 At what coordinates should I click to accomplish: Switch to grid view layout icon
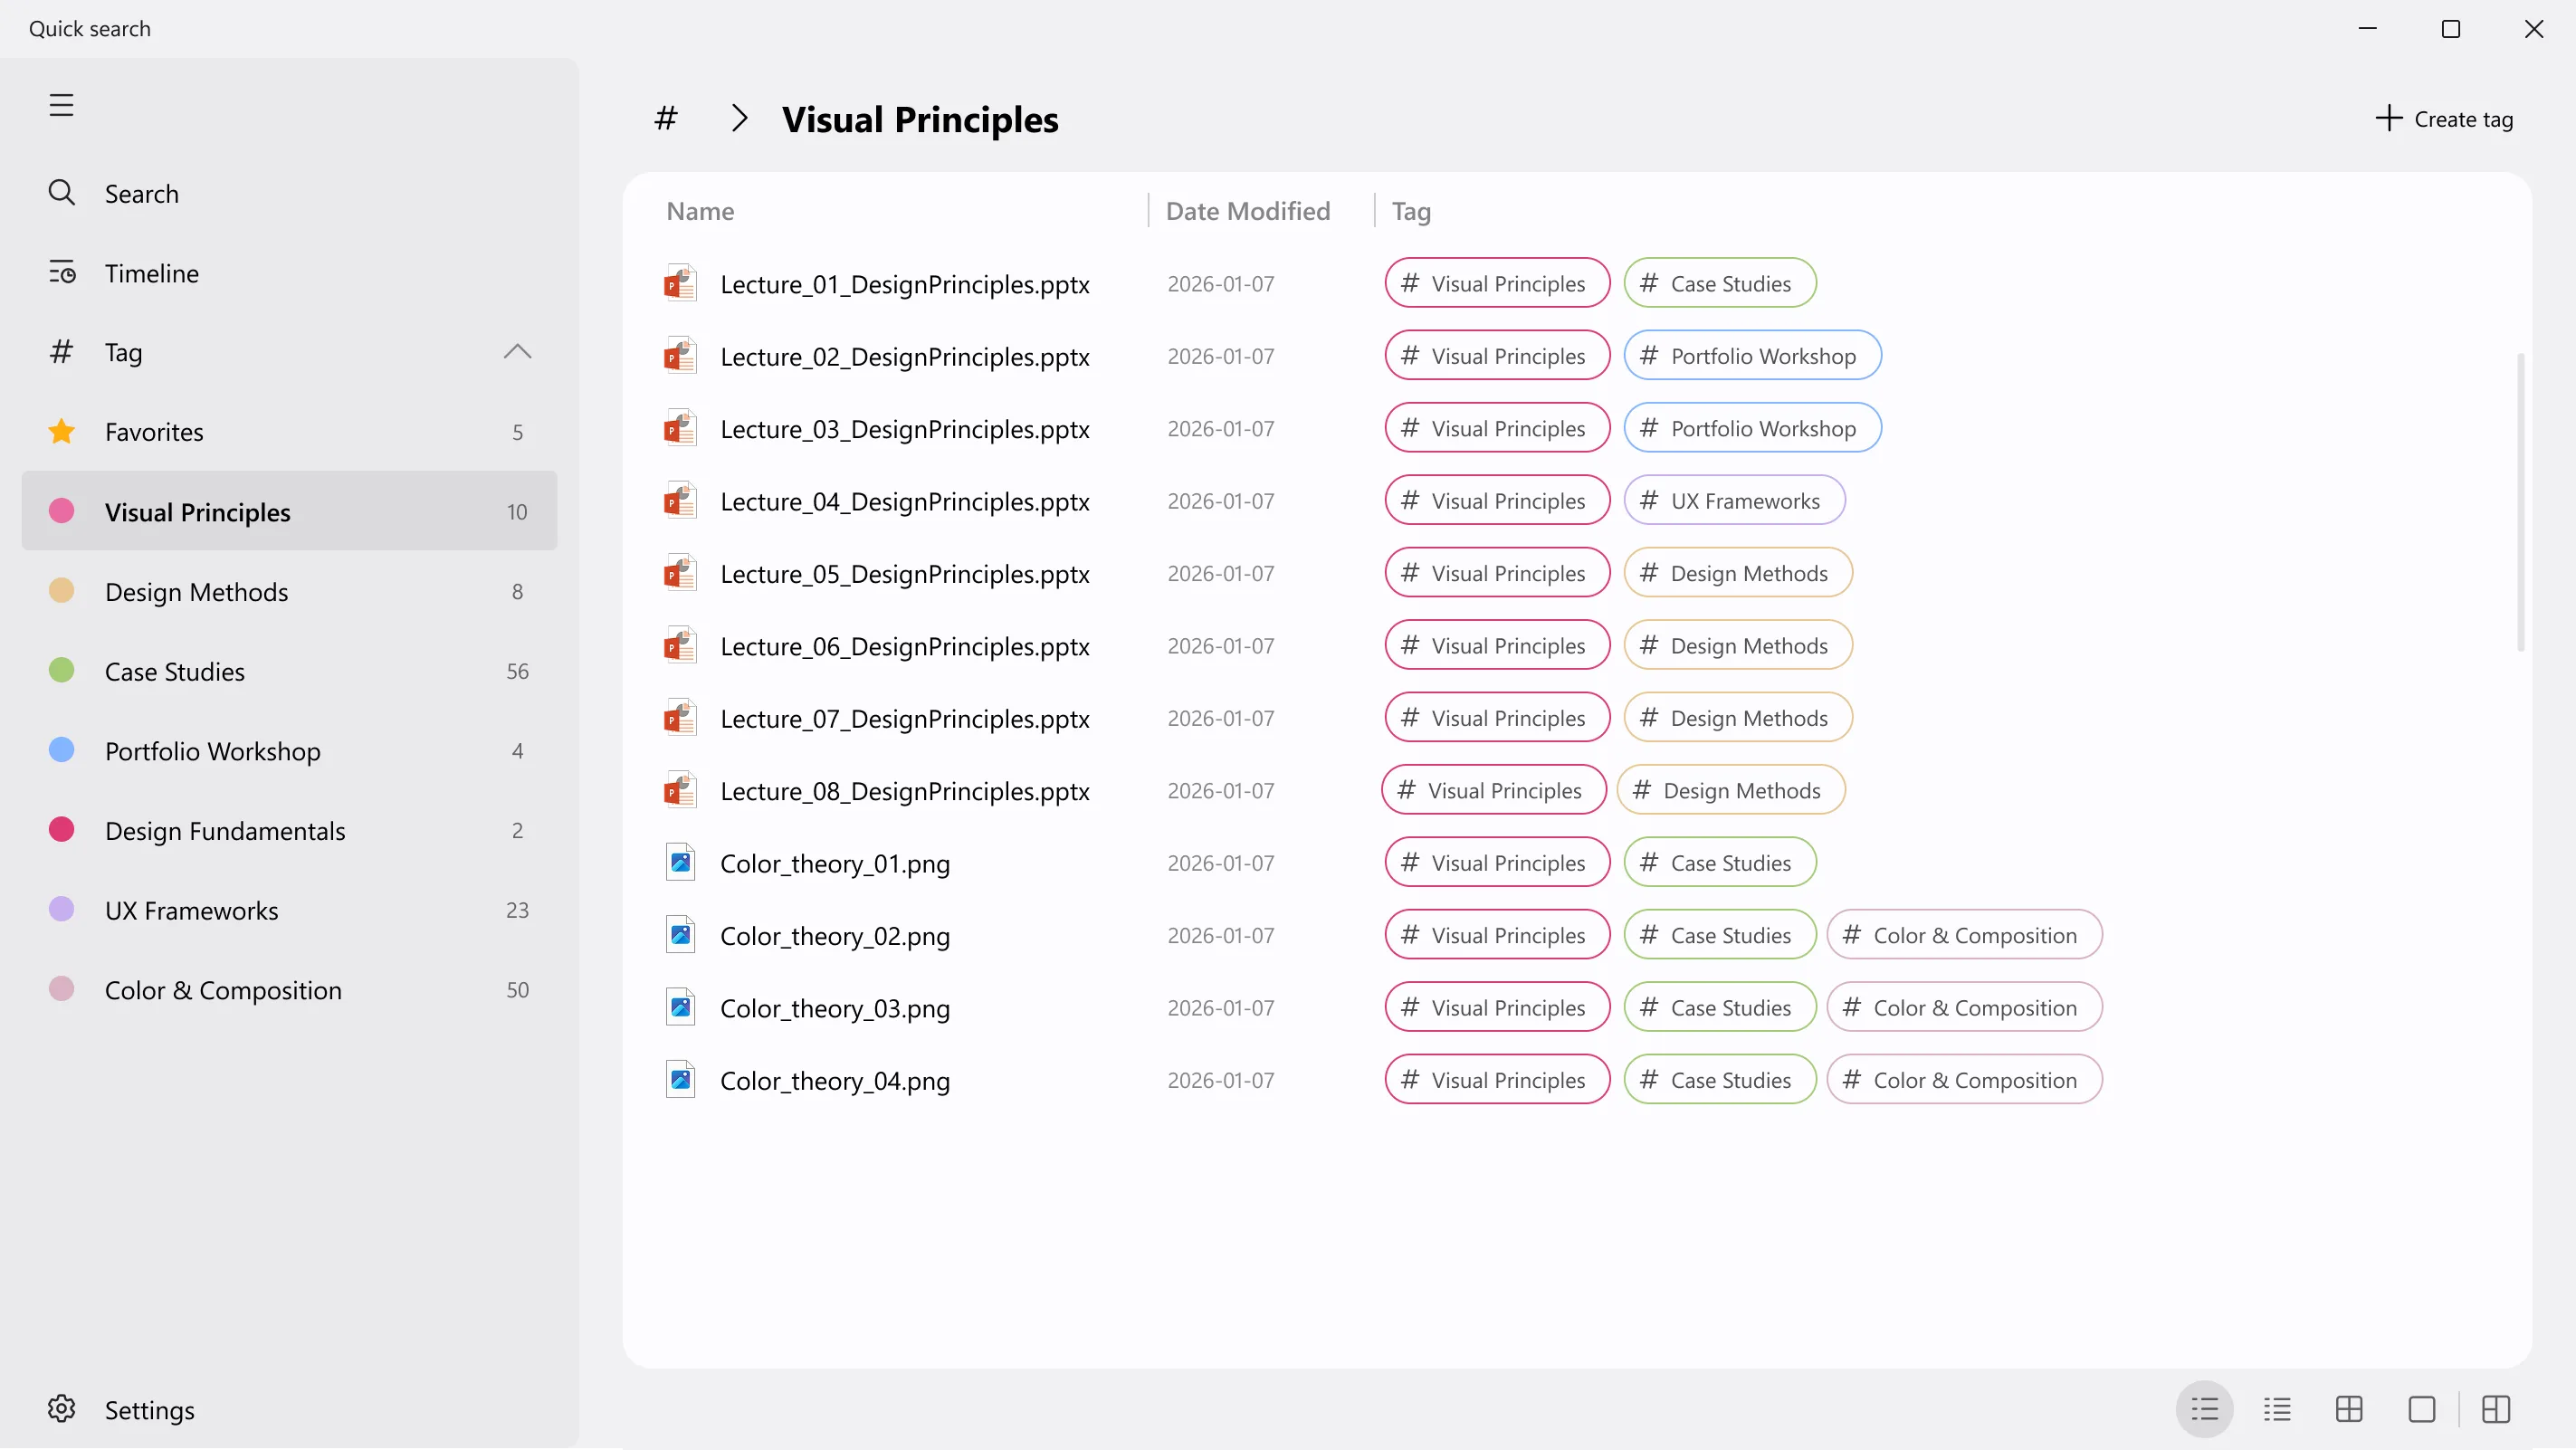(x=2349, y=1409)
